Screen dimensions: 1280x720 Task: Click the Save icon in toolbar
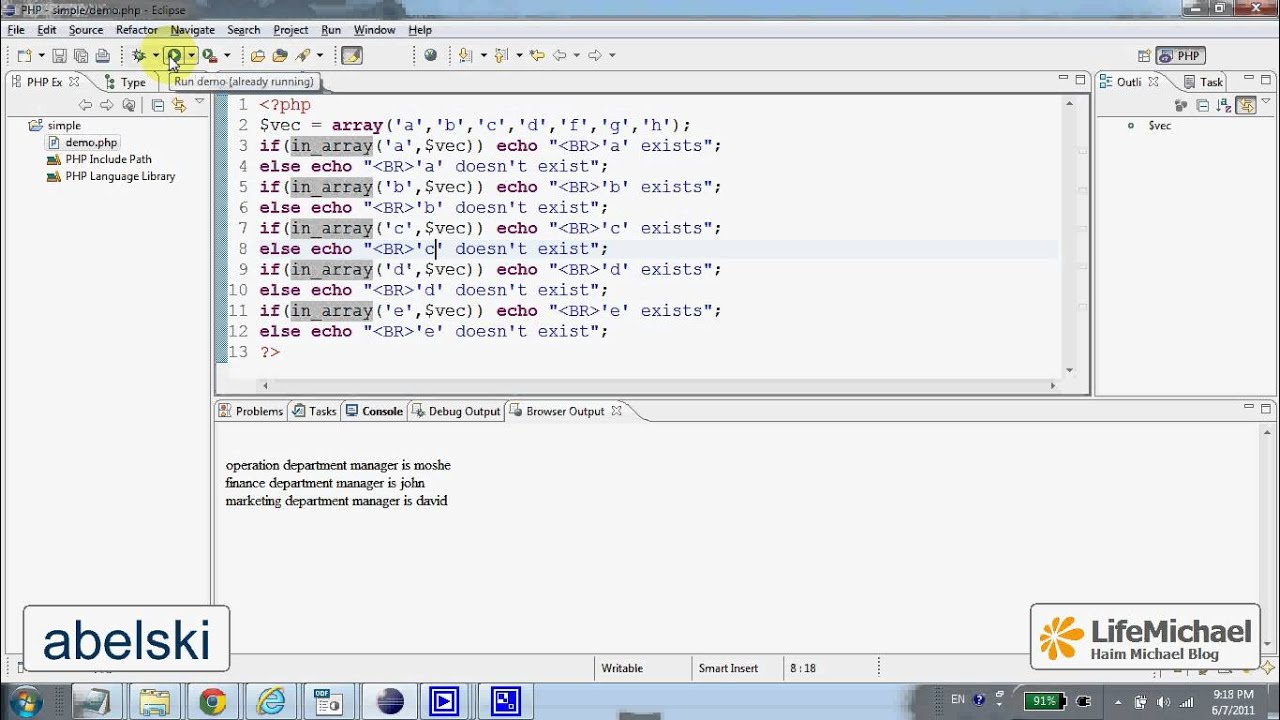pos(59,56)
